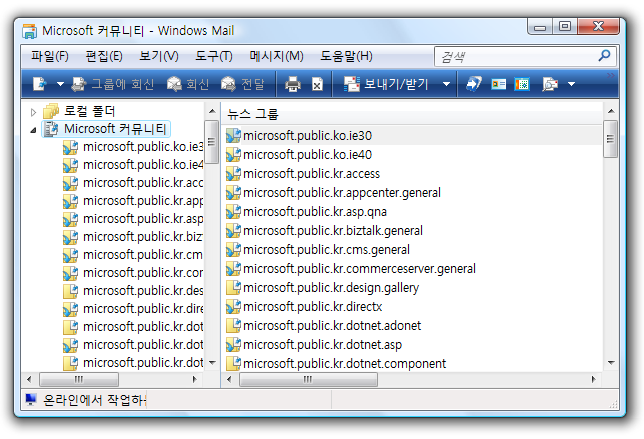
Task: Click the cancel/delete page icon beside printer
Action: (317, 84)
